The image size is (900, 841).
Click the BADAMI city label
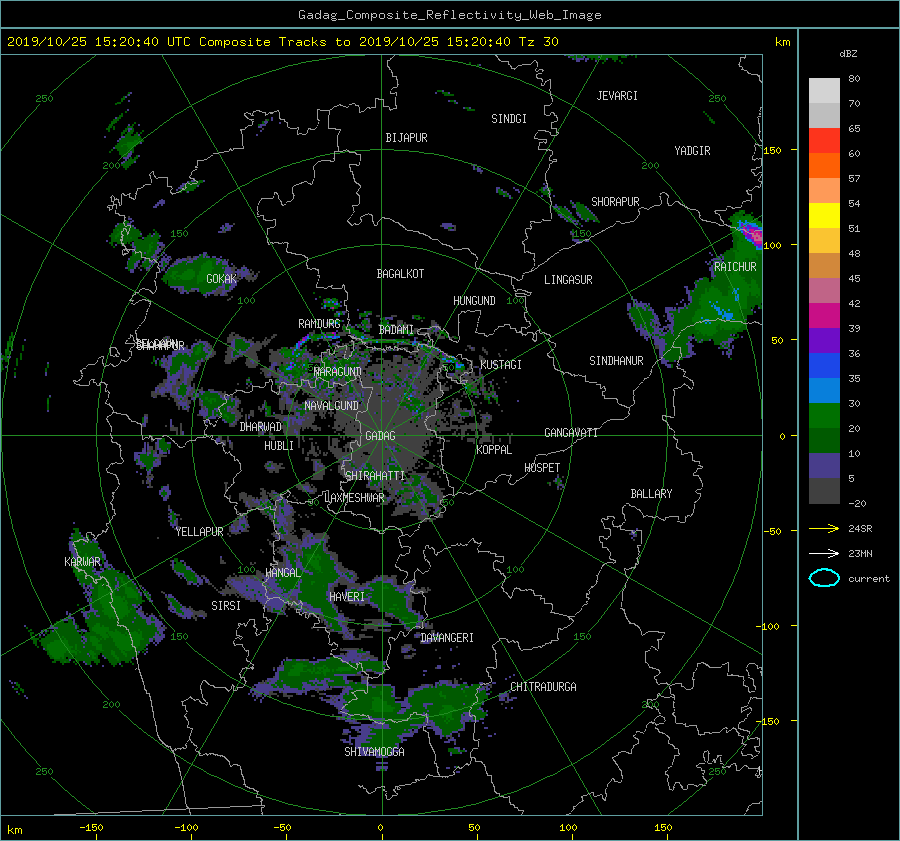[396, 330]
